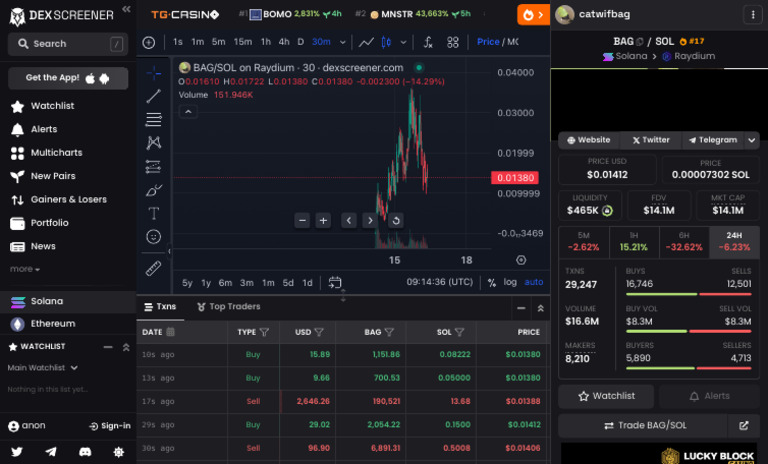
Task: Open the go-to-date calendar icon
Action: click(335, 283)
